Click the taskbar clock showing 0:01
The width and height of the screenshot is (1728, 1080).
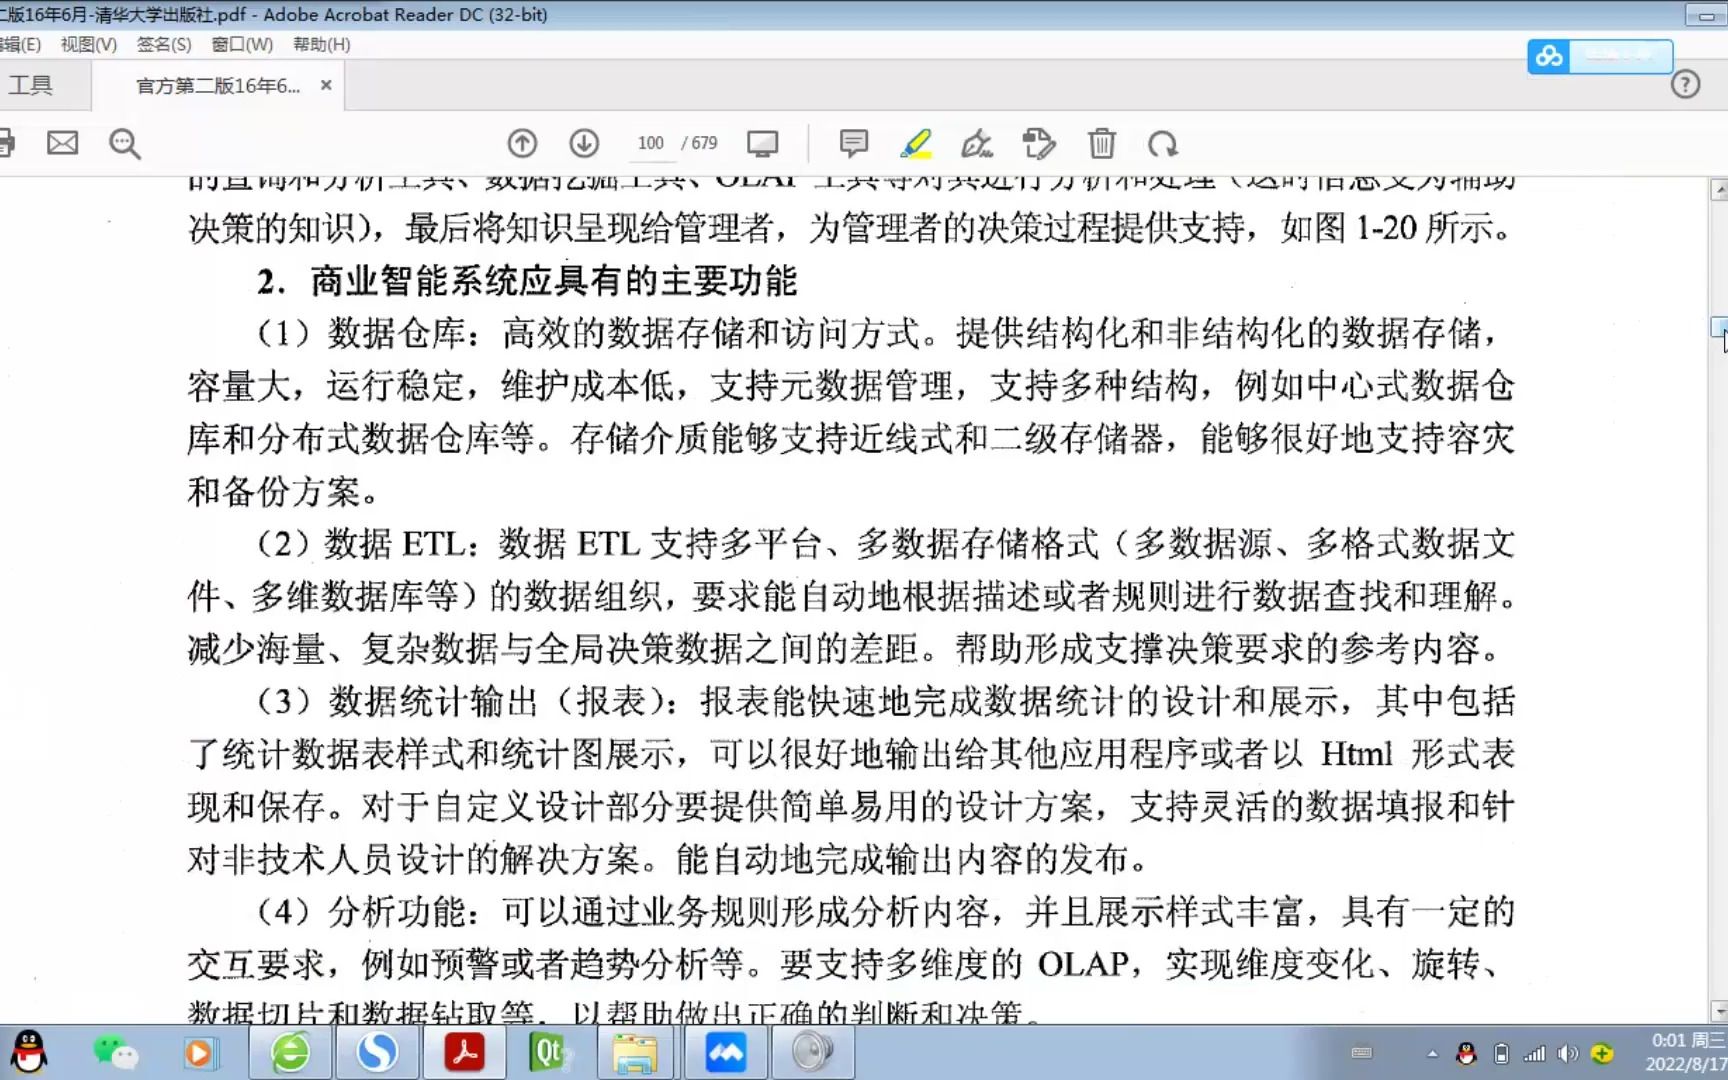point(1686,1052)
